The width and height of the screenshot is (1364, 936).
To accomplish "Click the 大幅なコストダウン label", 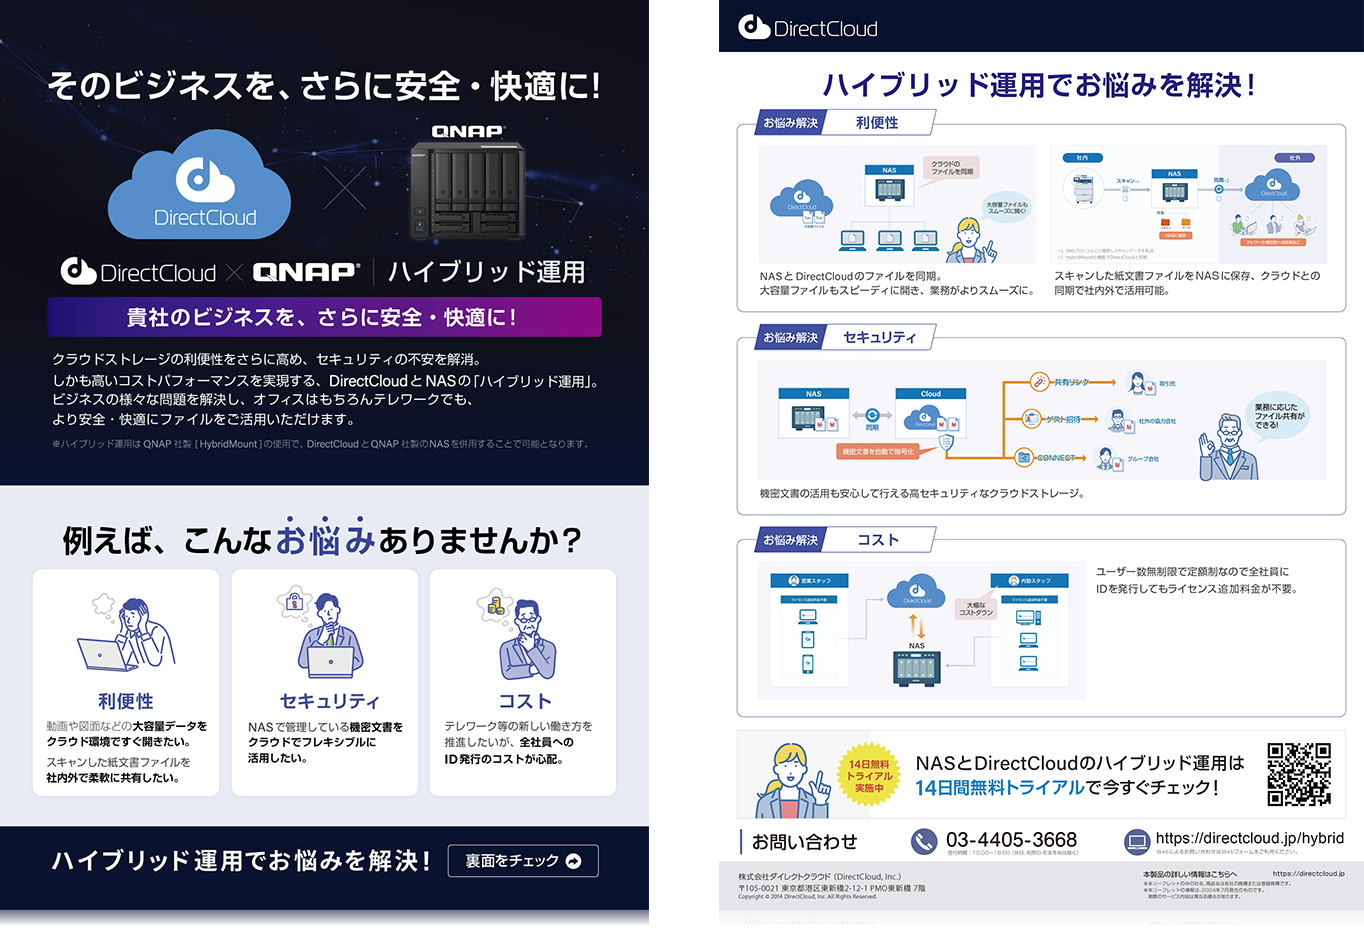I will [x=976, y=607].
